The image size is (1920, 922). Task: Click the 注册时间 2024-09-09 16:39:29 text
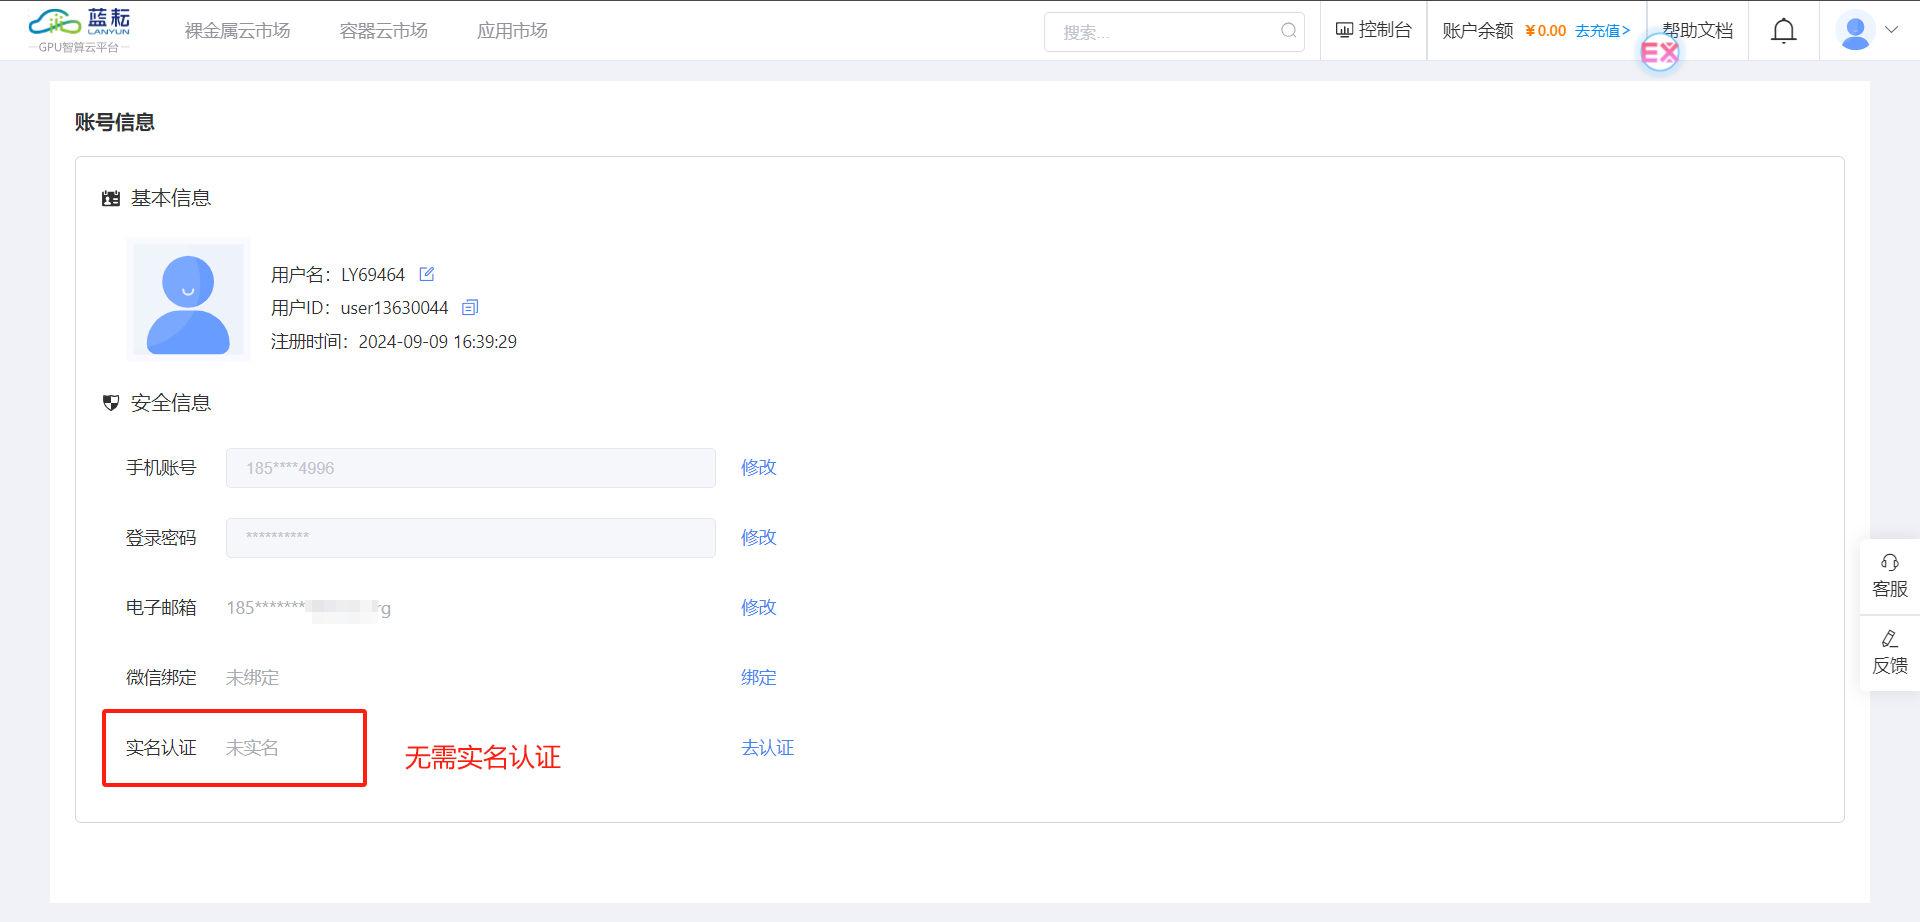coord(394,342)
